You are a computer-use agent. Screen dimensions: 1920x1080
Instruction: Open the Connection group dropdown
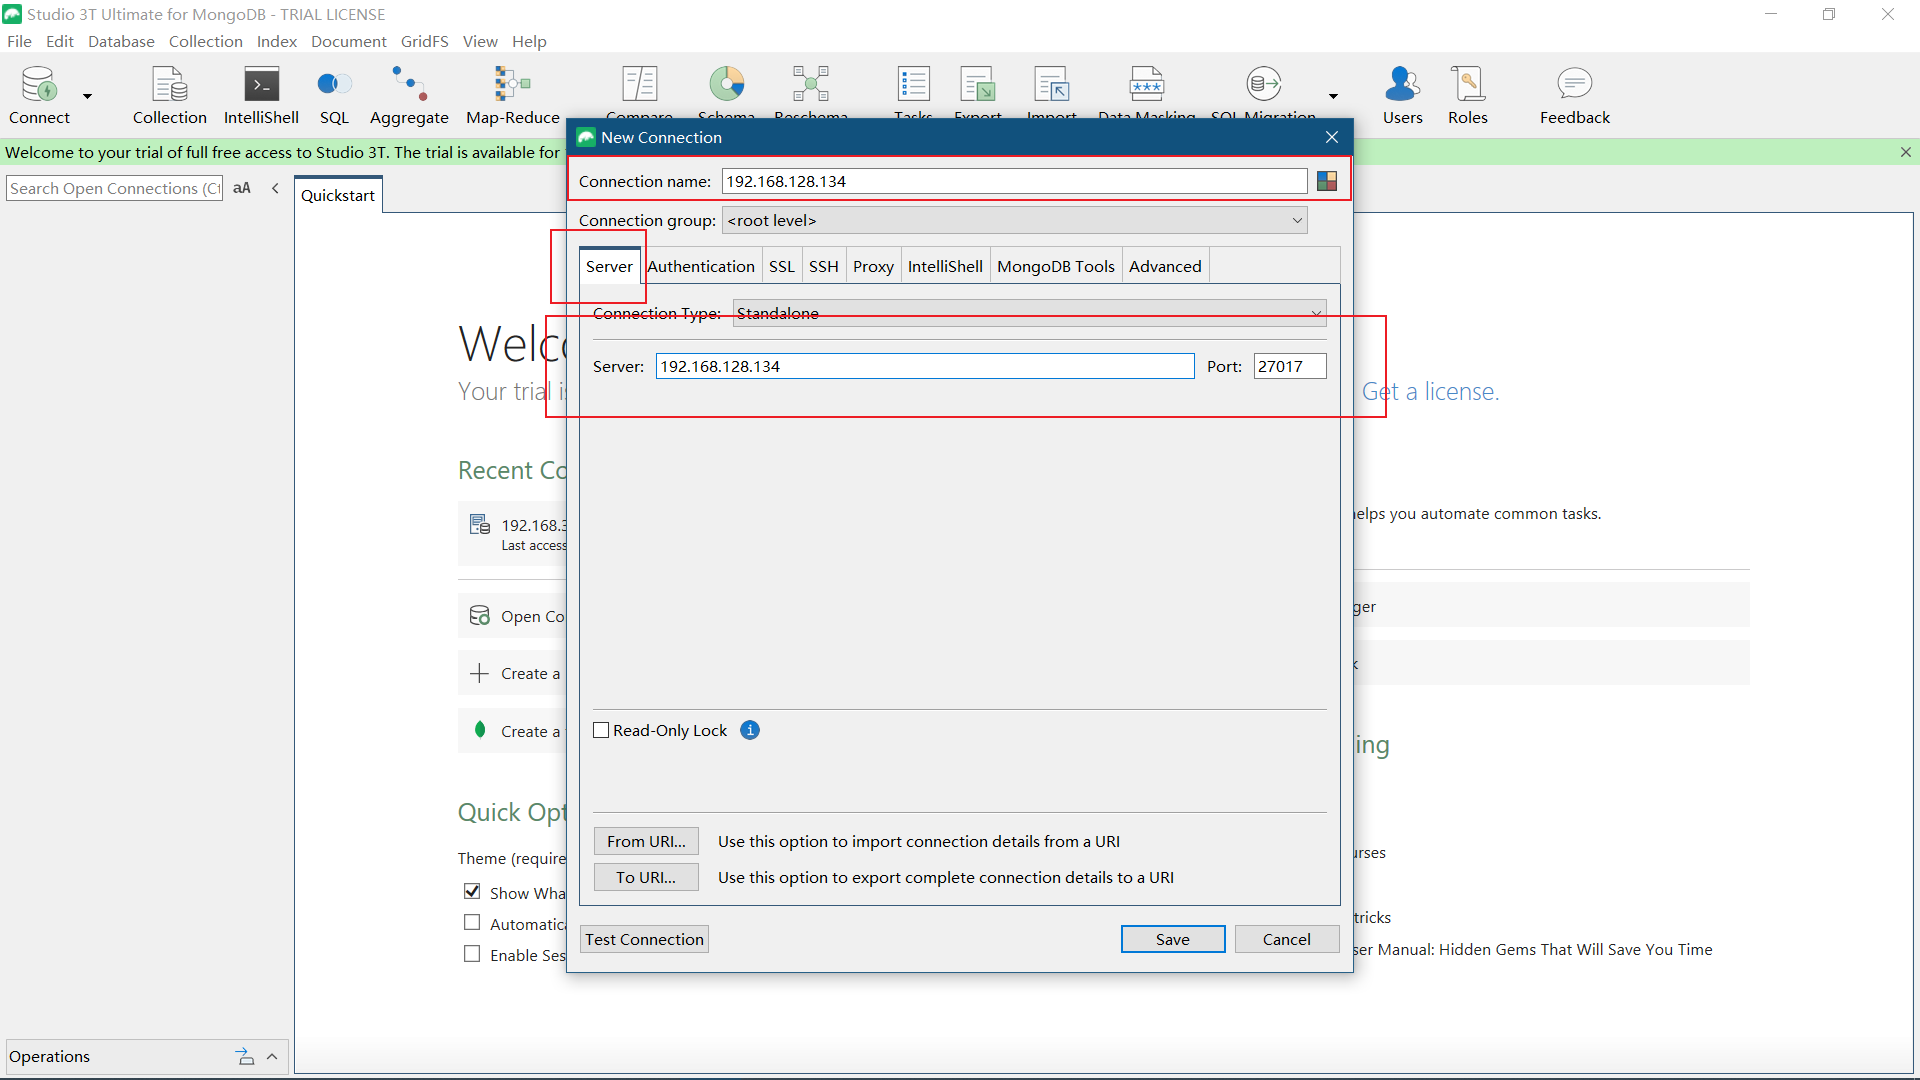click(x=1014, y=220)
